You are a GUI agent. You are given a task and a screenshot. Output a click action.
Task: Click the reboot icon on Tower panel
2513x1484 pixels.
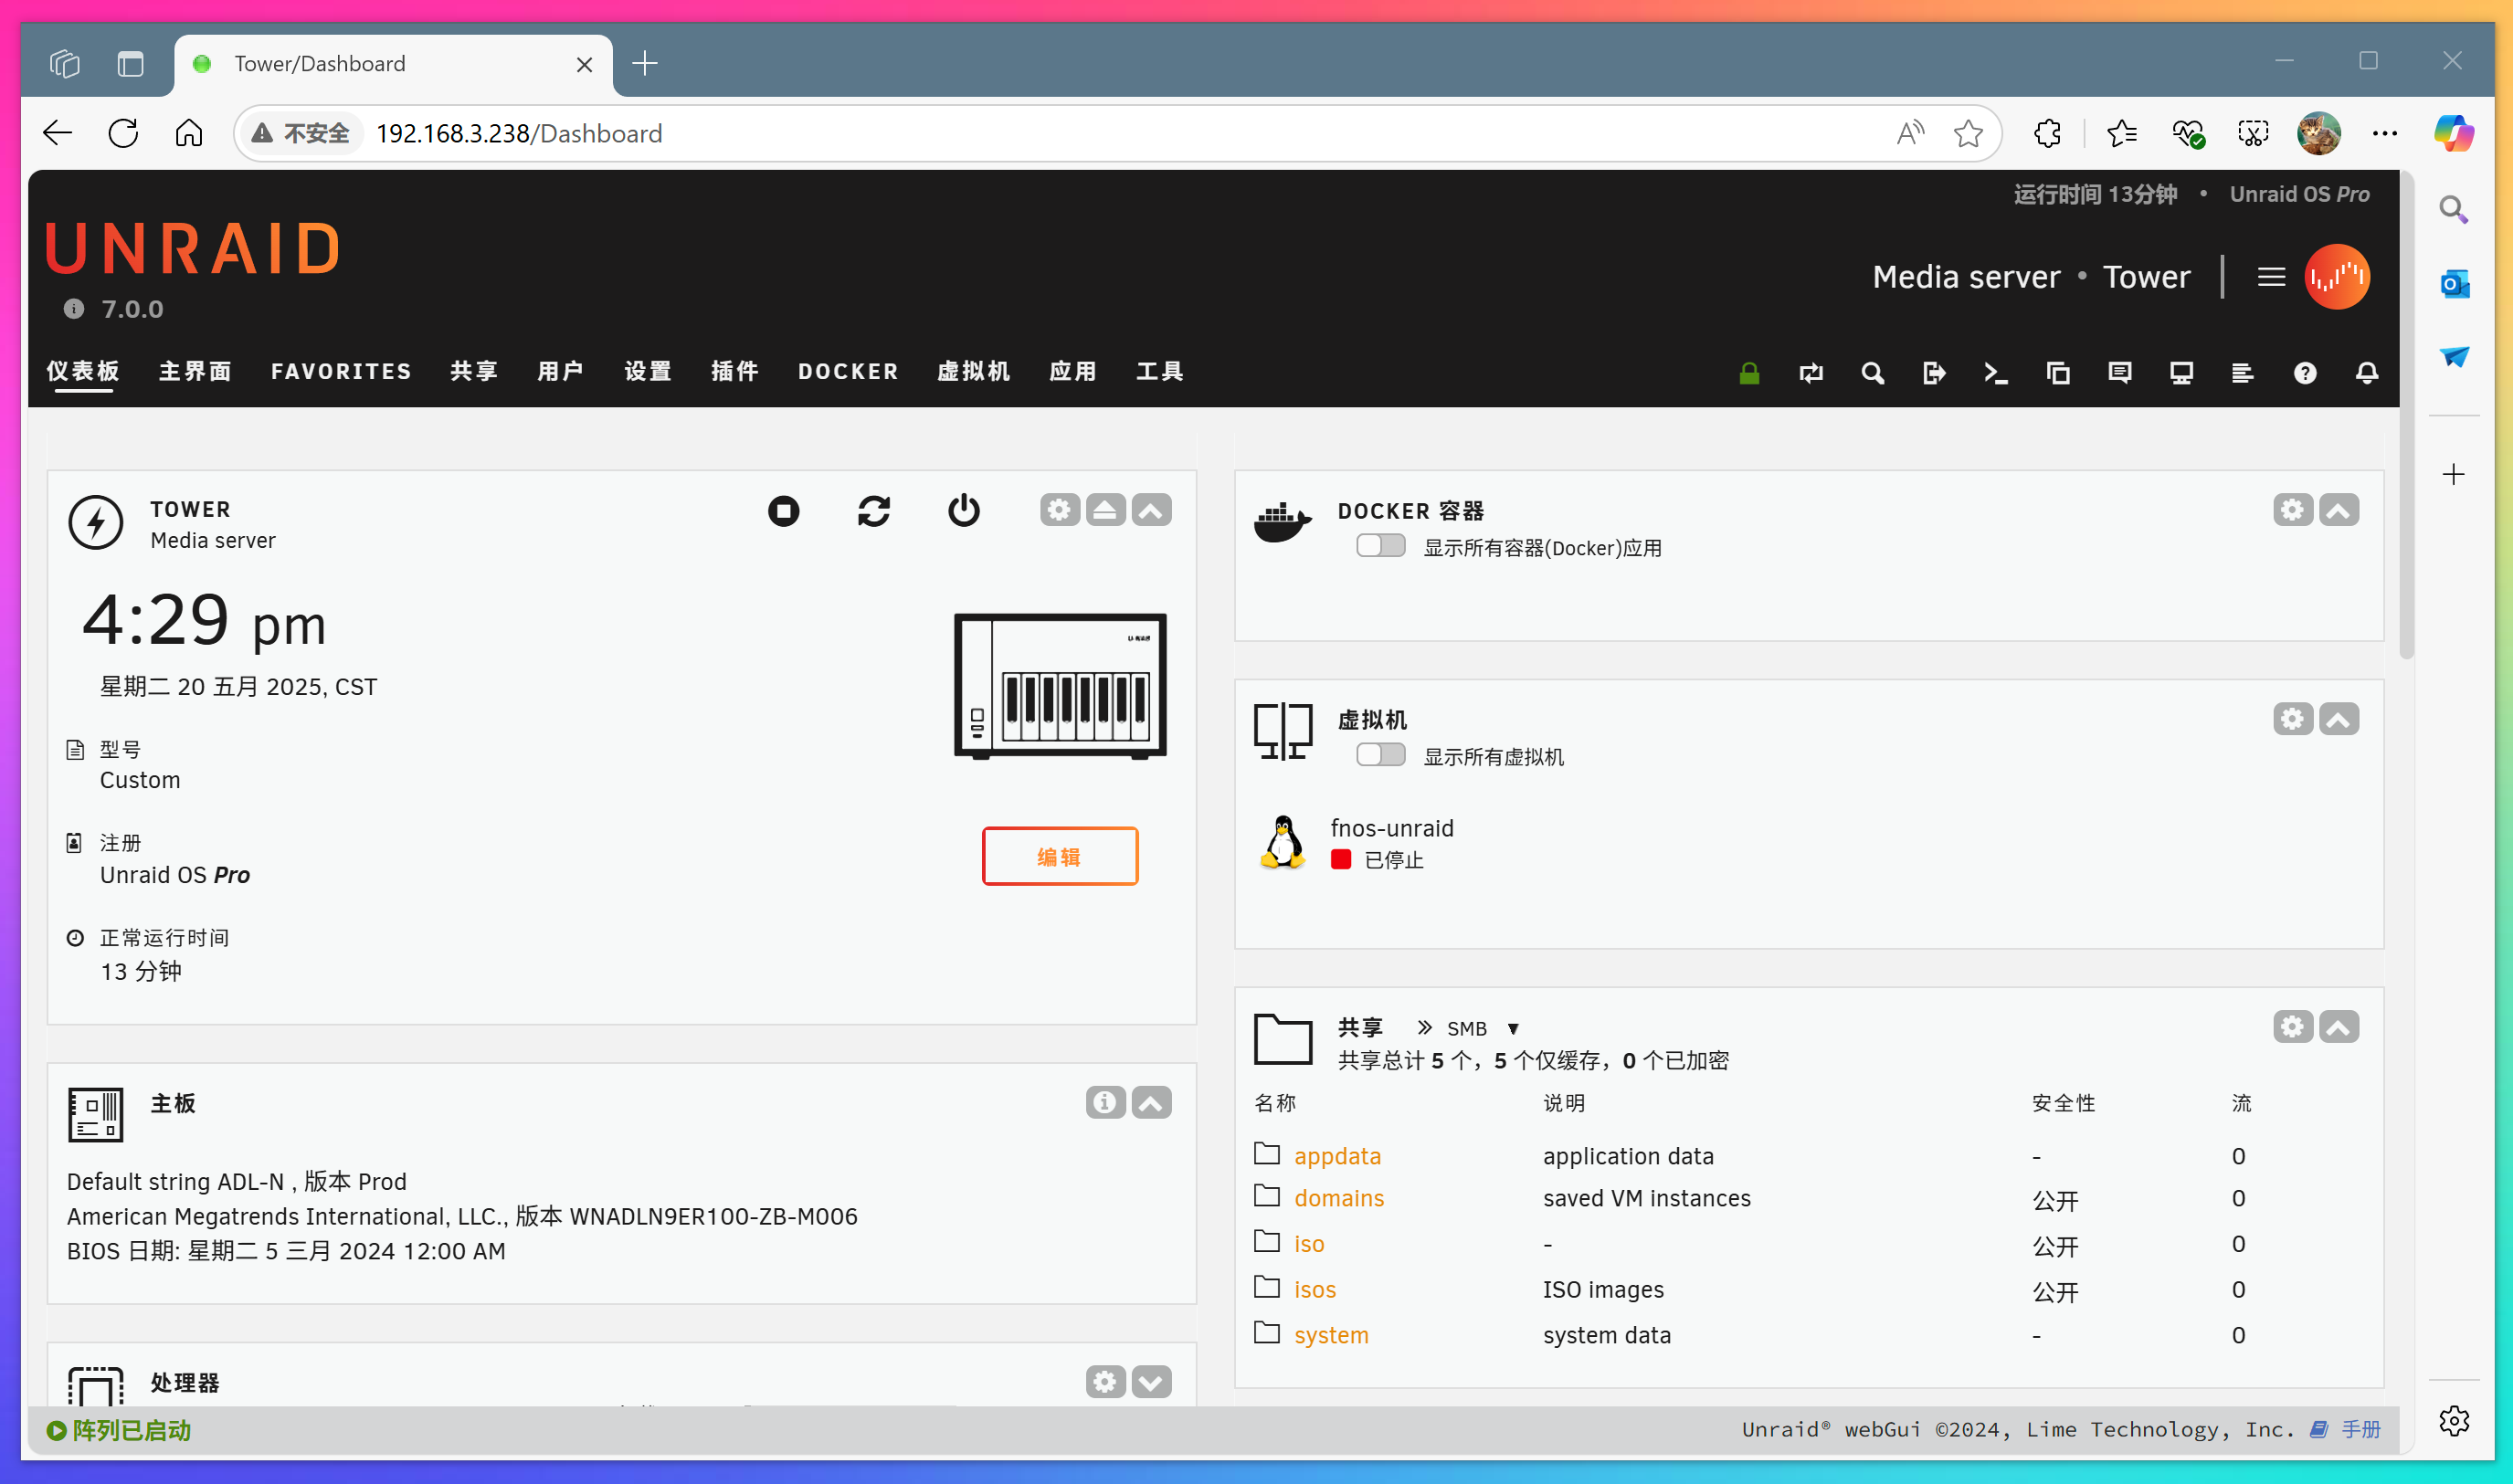coord(873,510)
